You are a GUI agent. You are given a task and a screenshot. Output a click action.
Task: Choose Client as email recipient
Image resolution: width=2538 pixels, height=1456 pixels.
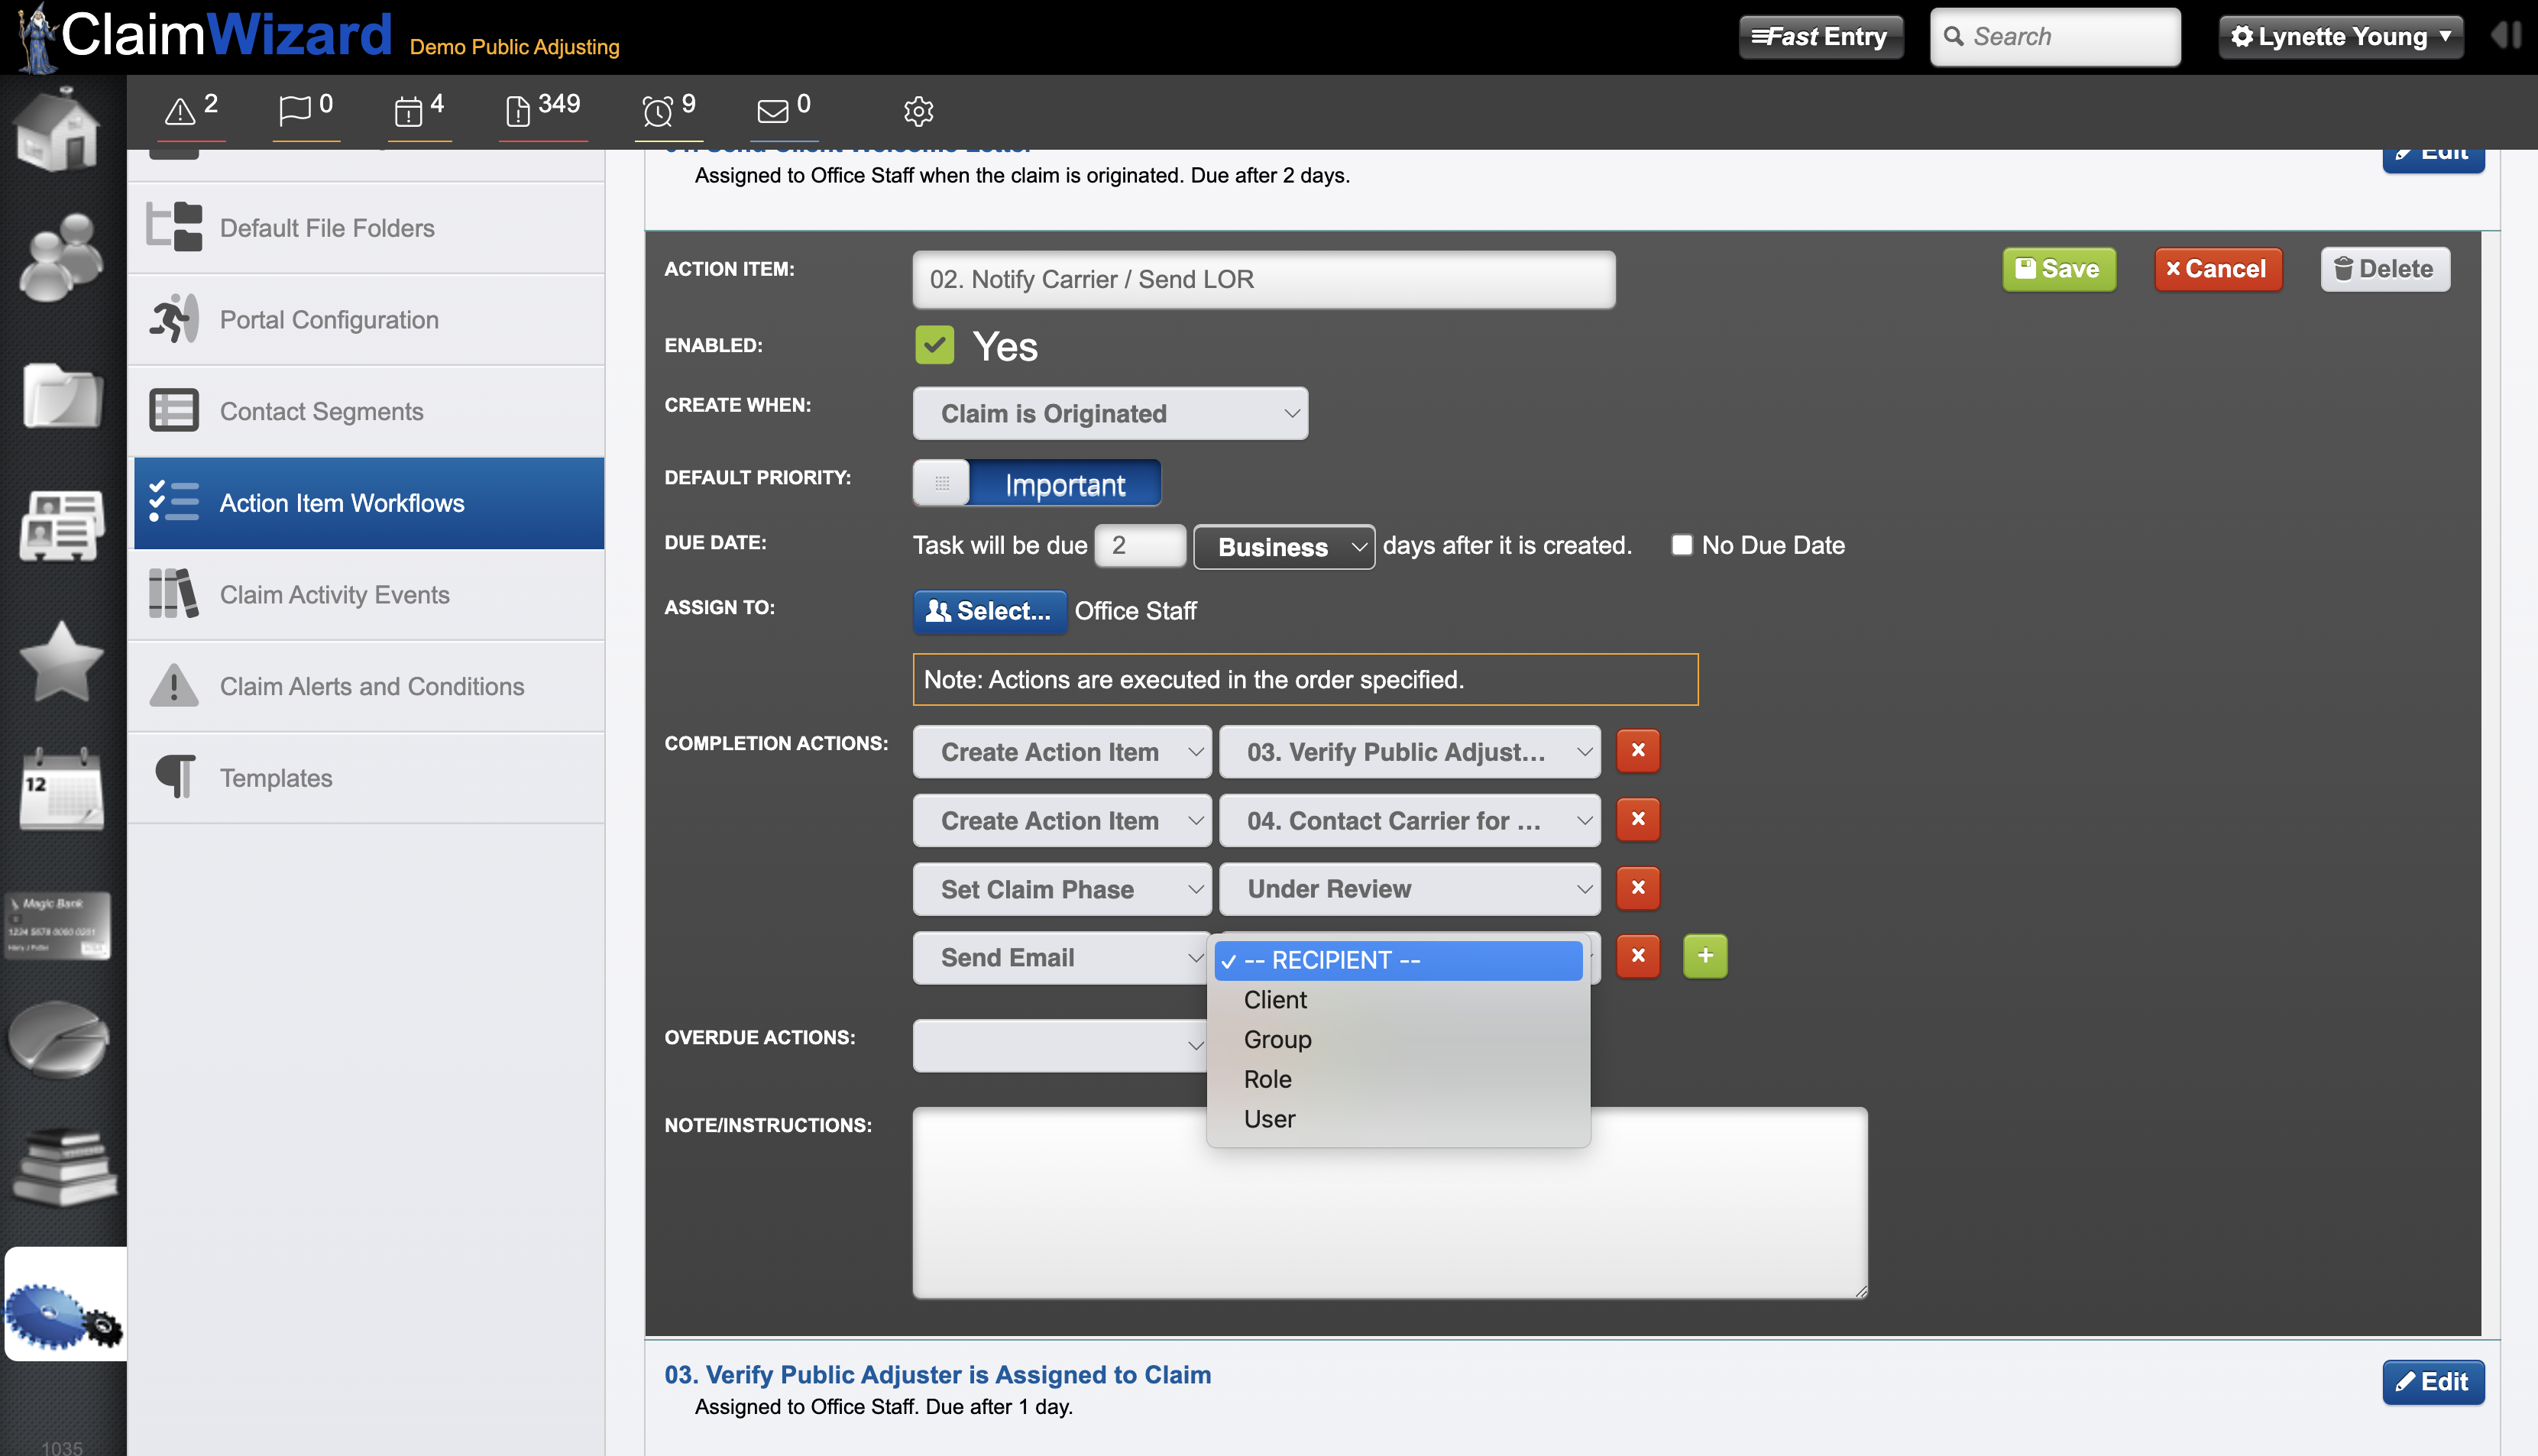1398,1000
